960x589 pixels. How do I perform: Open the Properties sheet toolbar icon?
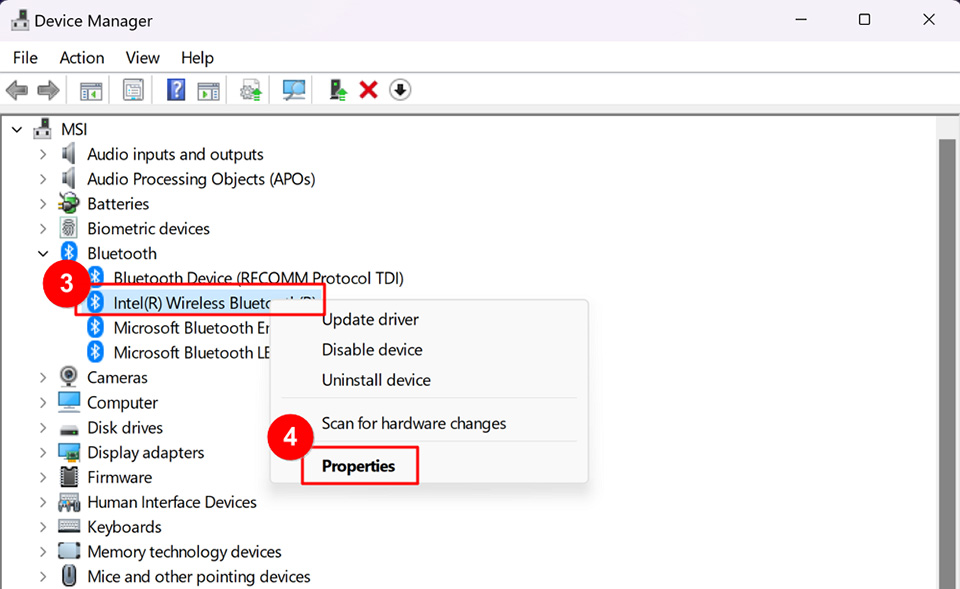tap(133, 91)
